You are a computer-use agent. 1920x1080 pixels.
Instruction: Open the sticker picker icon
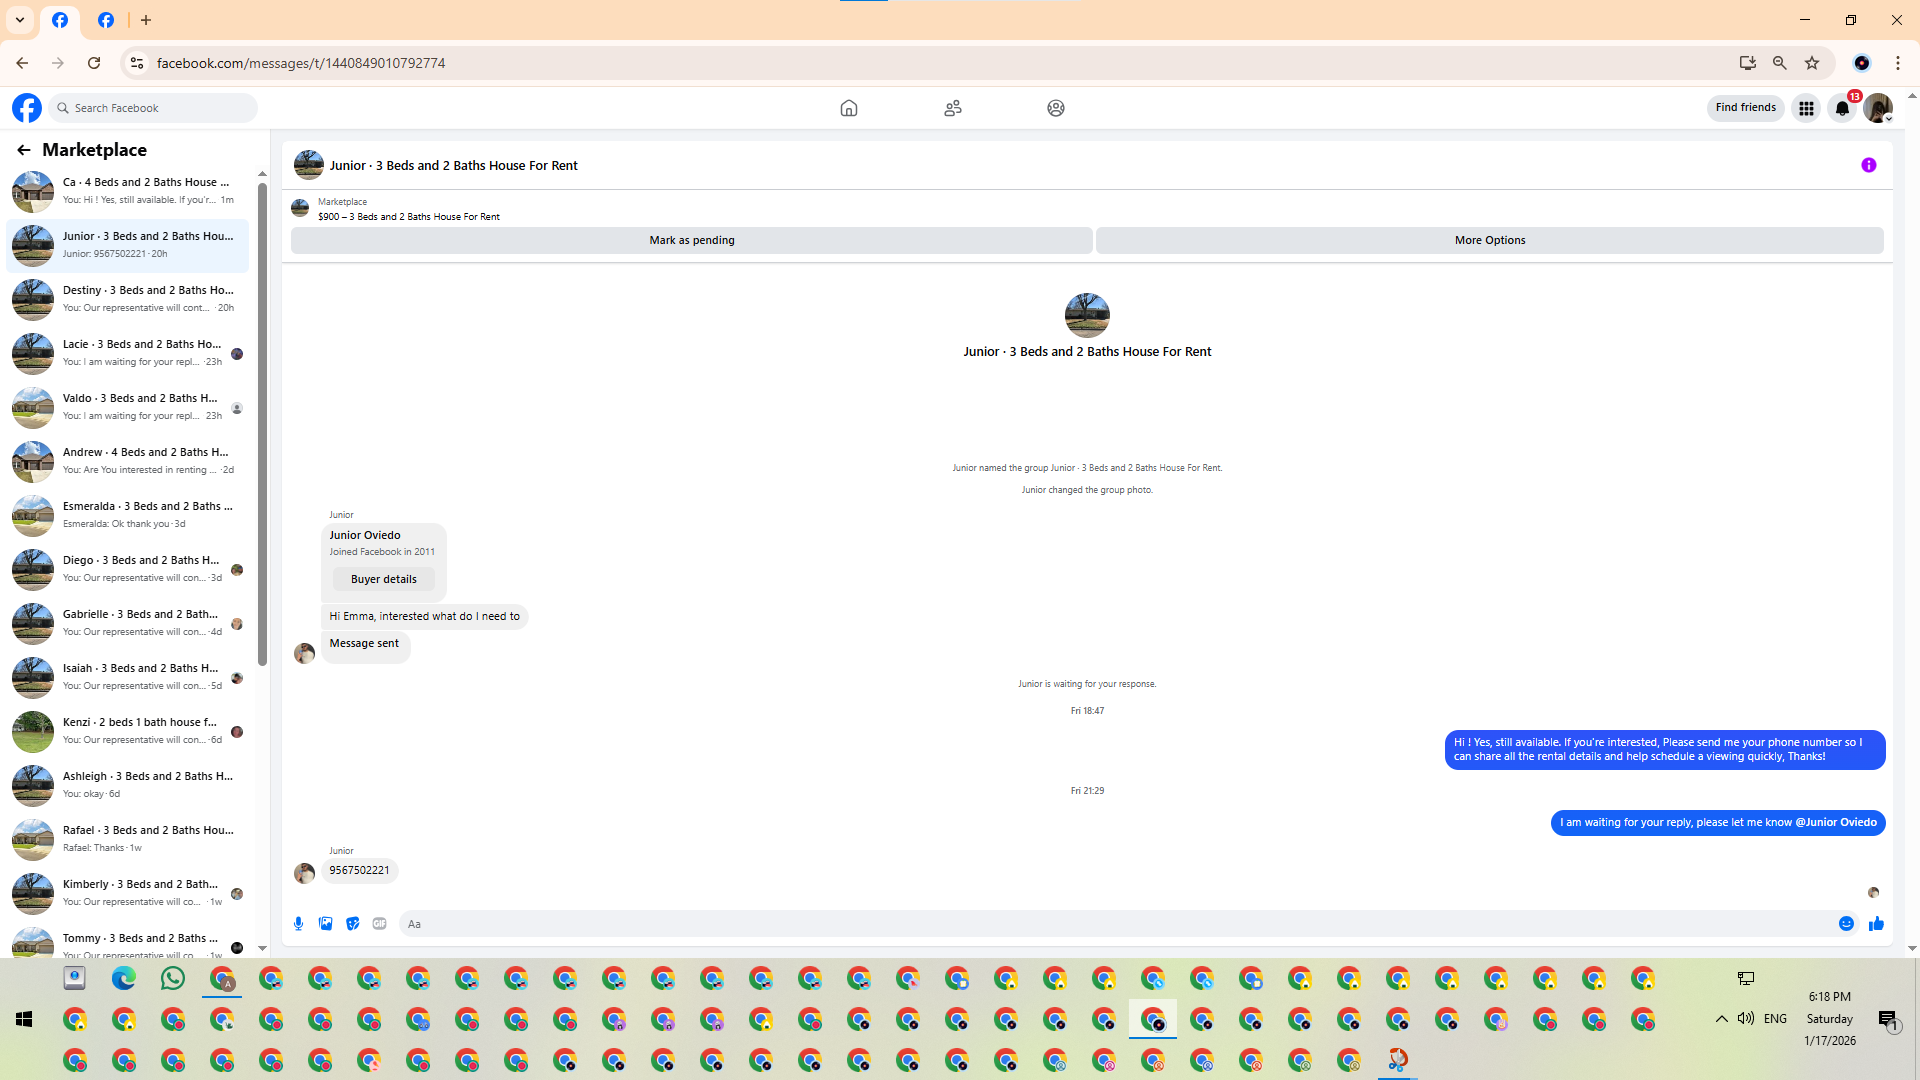[x=352, y=924]
